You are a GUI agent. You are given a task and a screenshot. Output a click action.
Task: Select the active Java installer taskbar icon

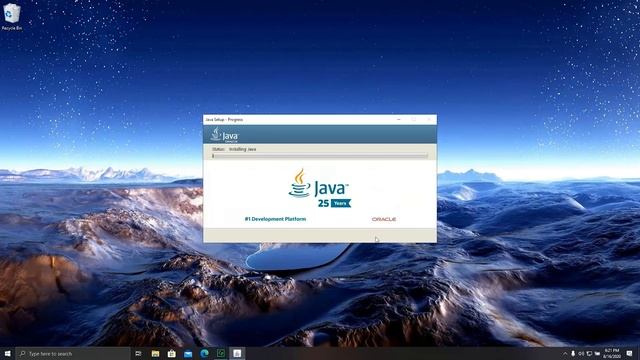[237, 353]
